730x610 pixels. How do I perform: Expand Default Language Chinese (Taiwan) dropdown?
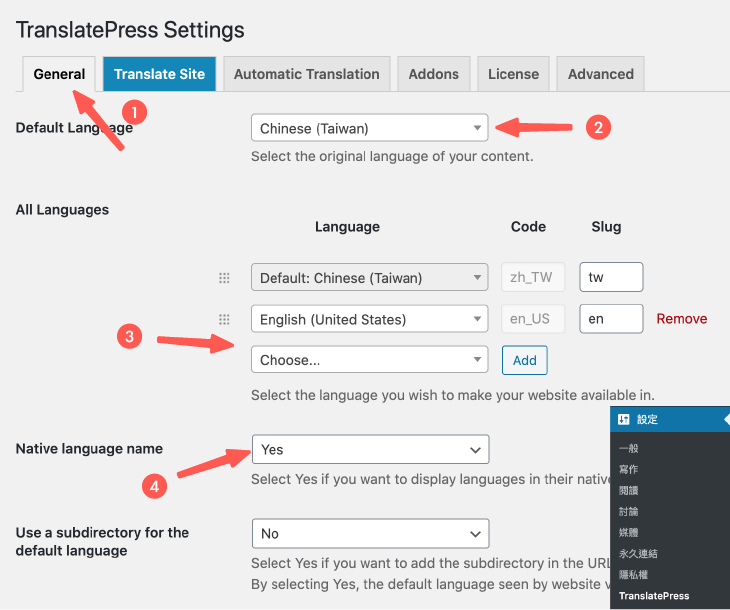pos(370,128)
